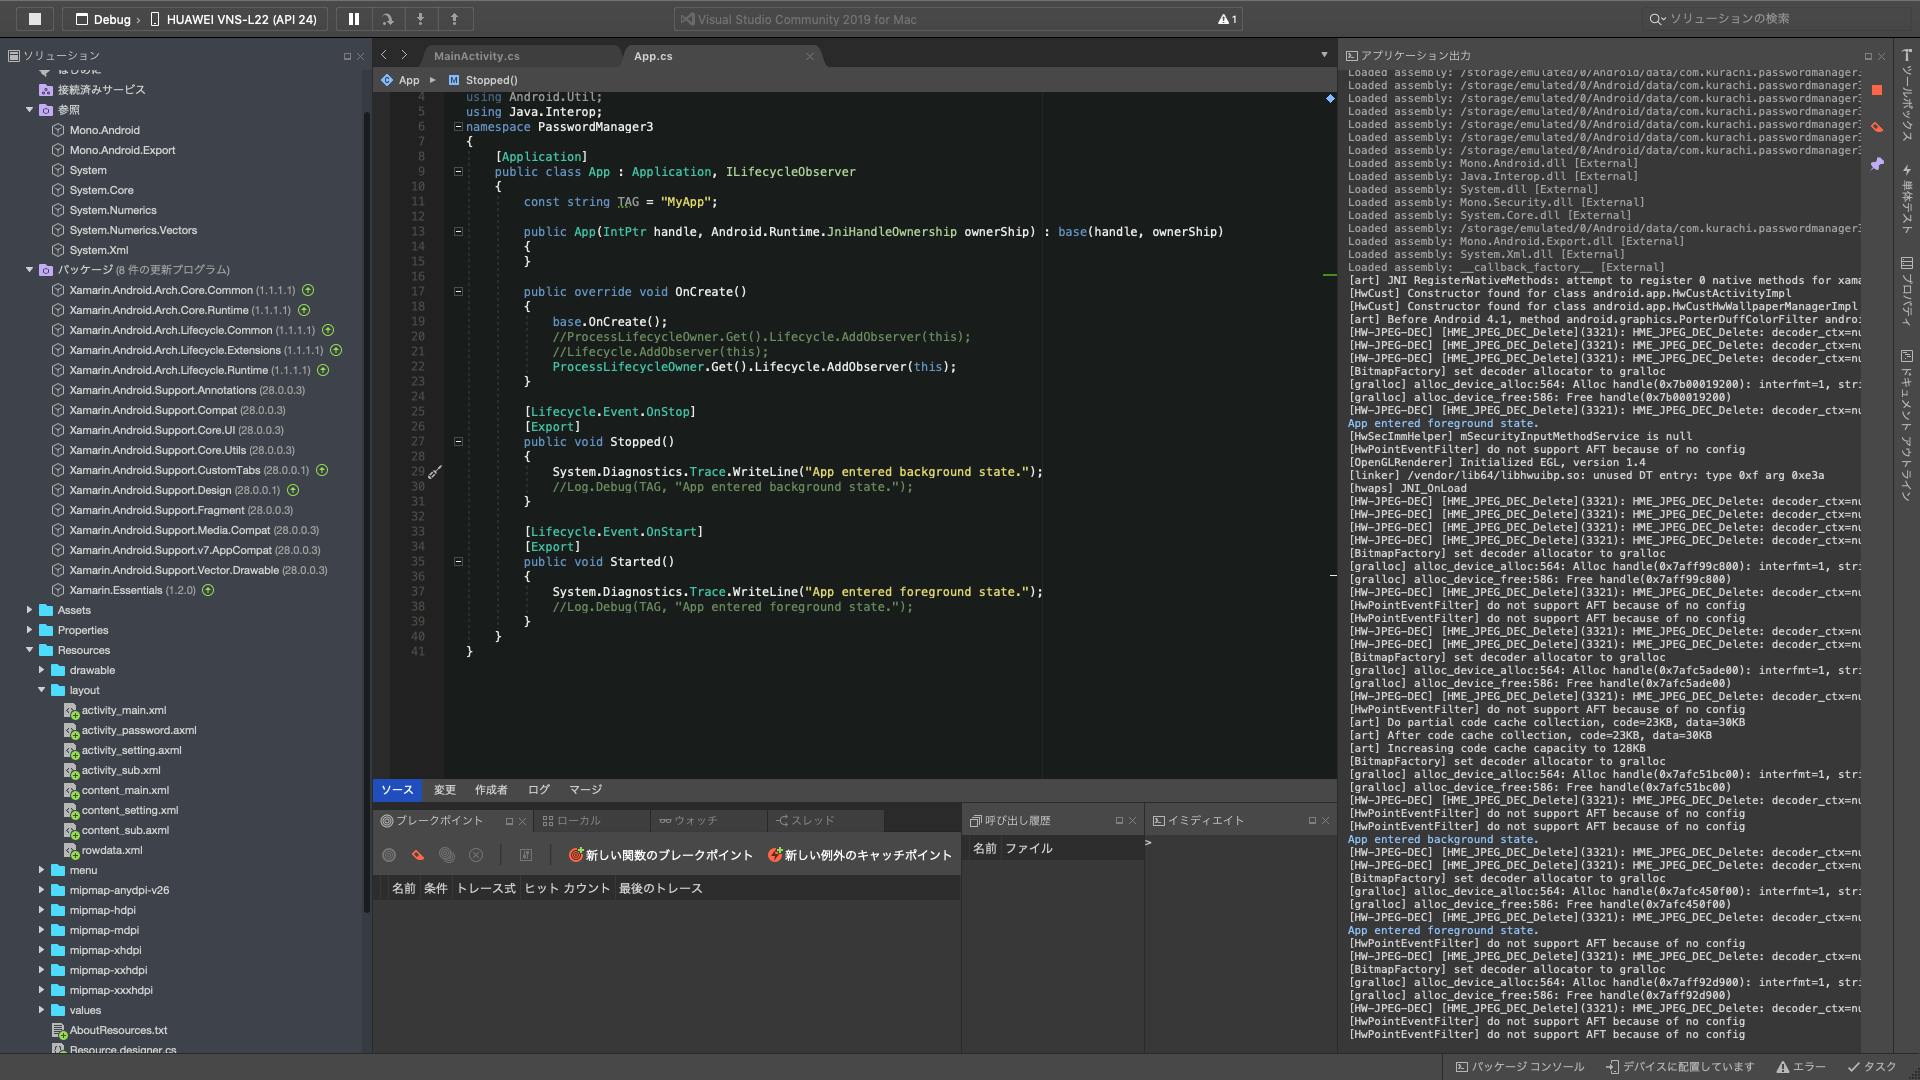
Task: Open the エラー pad from the status bar
Action: (1801, 1067)
